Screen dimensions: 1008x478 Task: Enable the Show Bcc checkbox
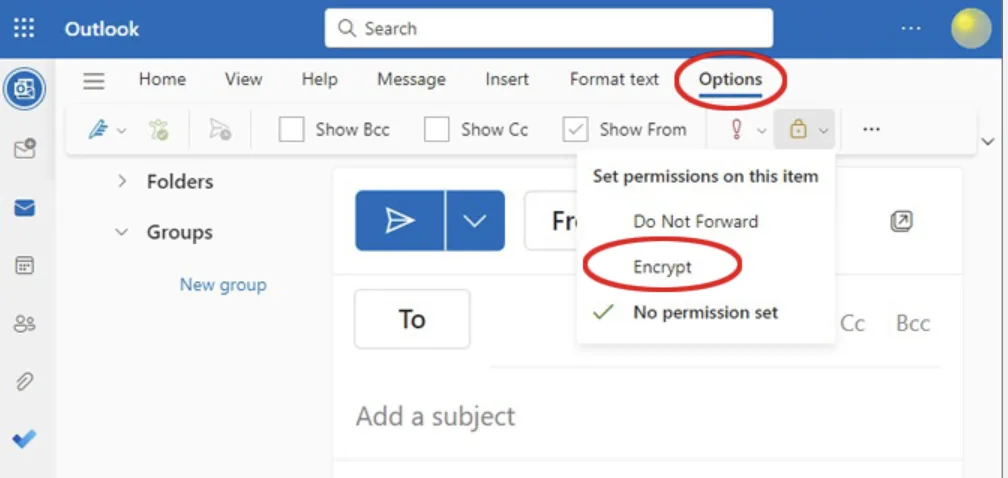pos(292,130)
